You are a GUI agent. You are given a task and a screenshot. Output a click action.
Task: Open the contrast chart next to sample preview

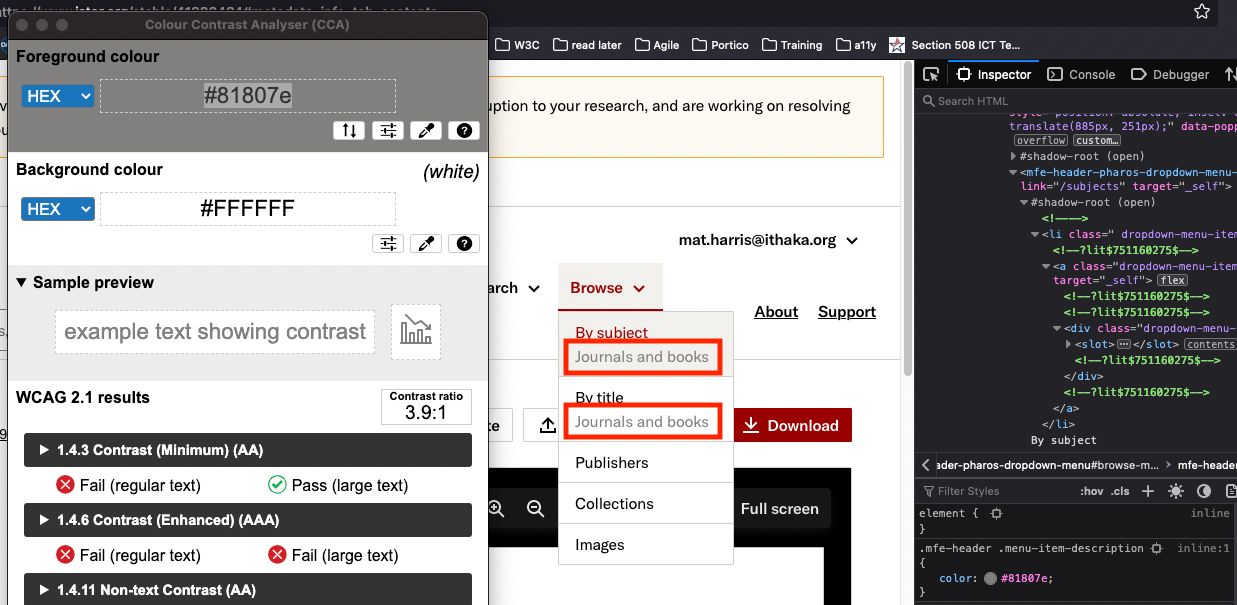point(415,331)
